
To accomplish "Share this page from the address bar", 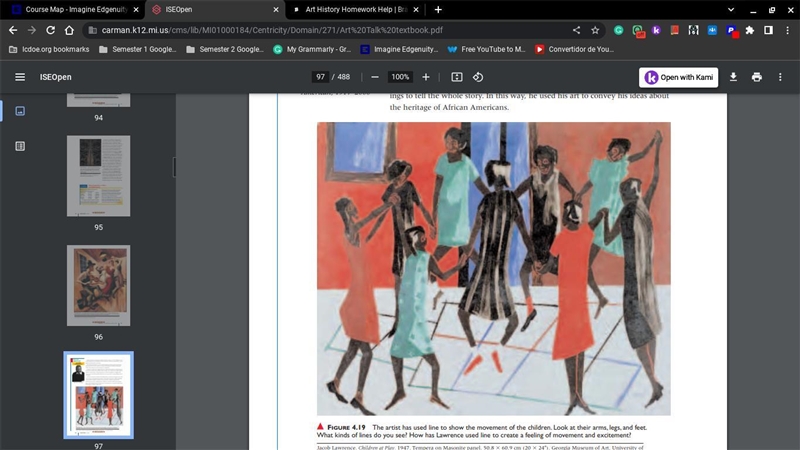I will [576, 30].
